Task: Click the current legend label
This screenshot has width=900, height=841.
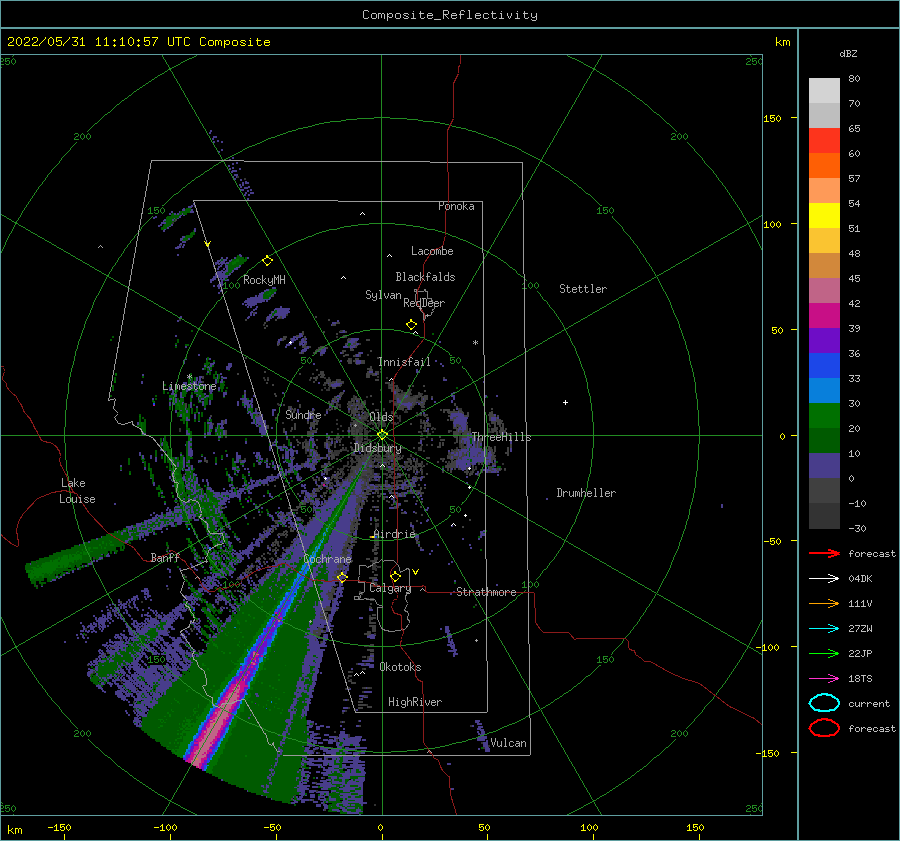Action: (869, 704)
